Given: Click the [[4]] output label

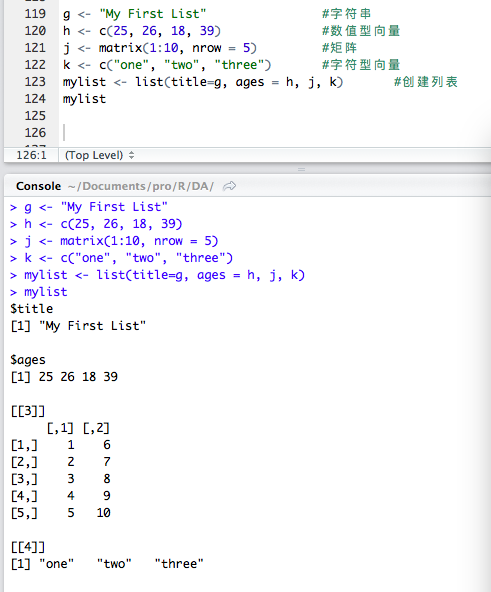Looking at the screenshot, I should pos(28,547).
